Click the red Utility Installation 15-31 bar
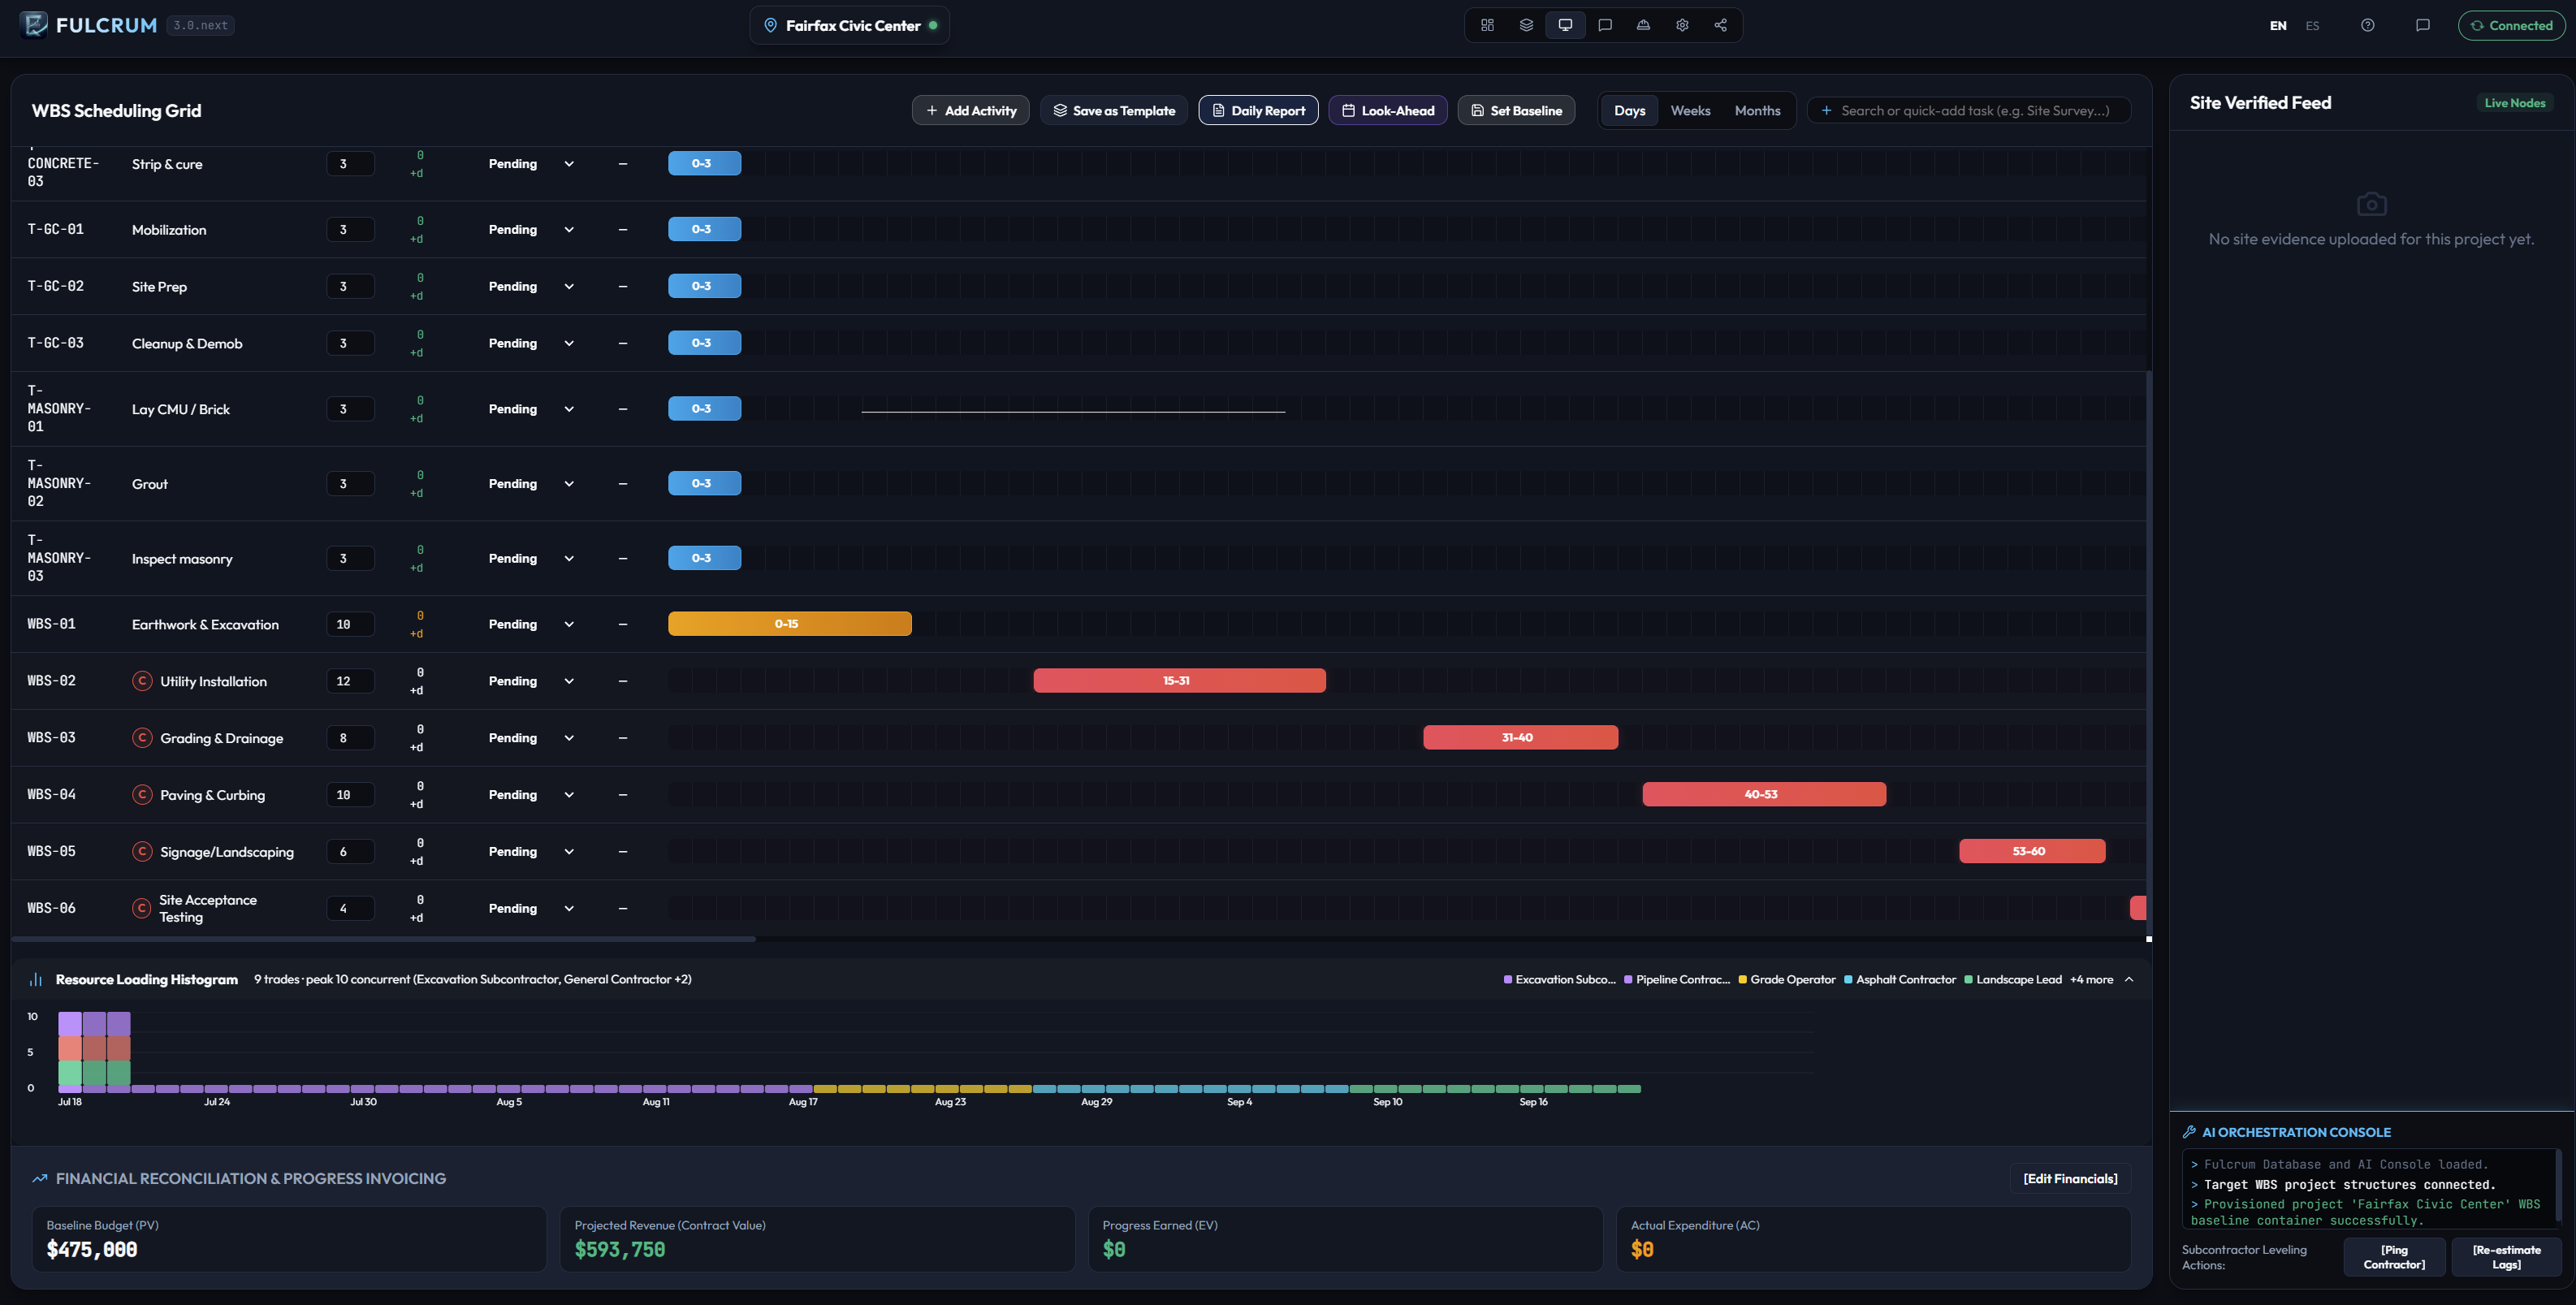 coord(1179,681)
